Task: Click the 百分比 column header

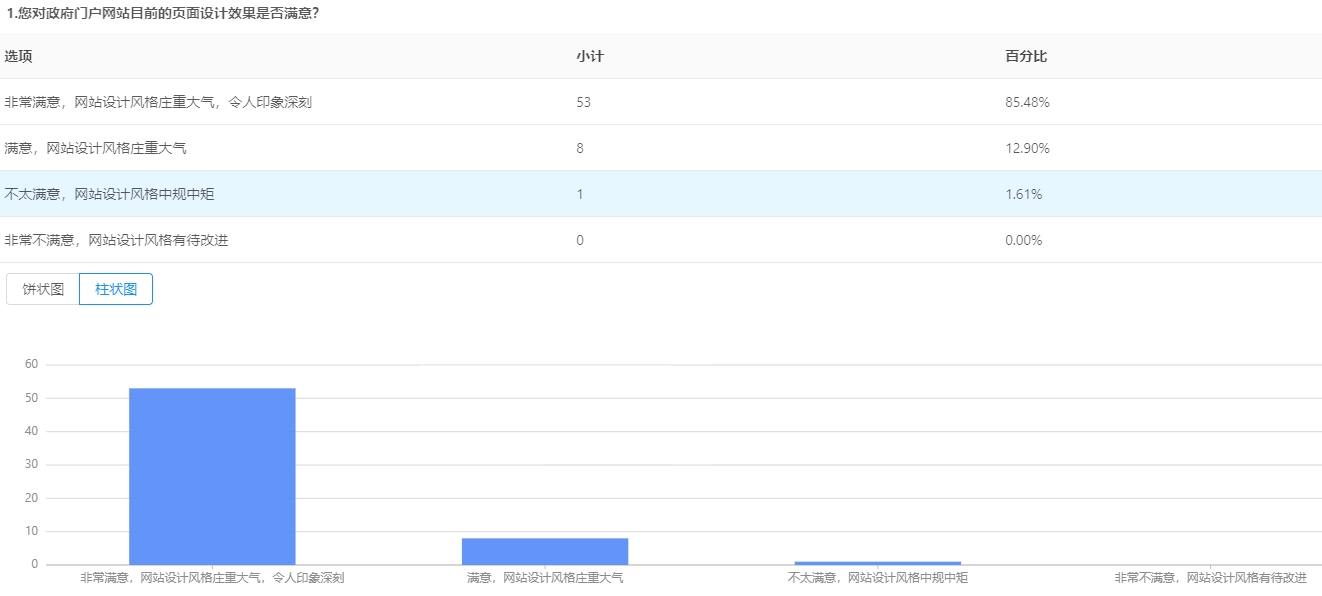Action: click(1025, 56)
